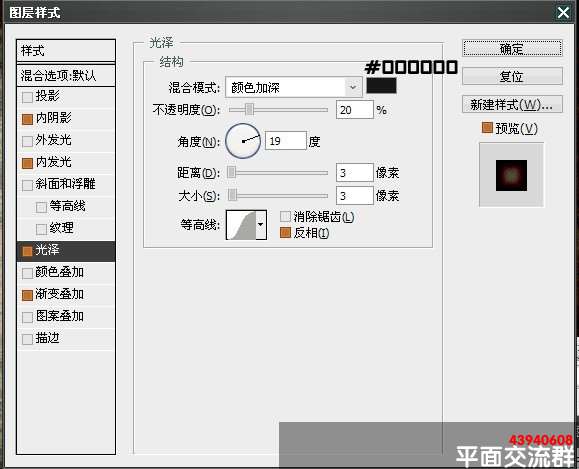Click the 确定 OK button
The height and width of the screenshot is (469, 579).
point(513,48)
